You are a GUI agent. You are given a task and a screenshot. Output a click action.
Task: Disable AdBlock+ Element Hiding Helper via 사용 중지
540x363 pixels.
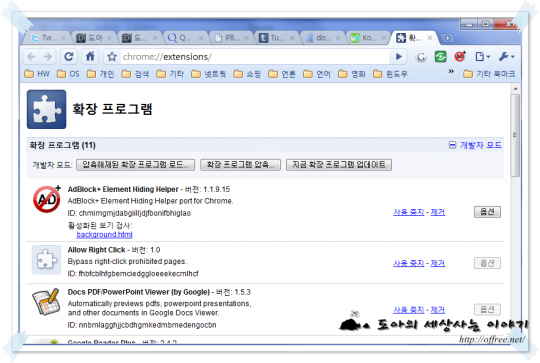[408, 212]
